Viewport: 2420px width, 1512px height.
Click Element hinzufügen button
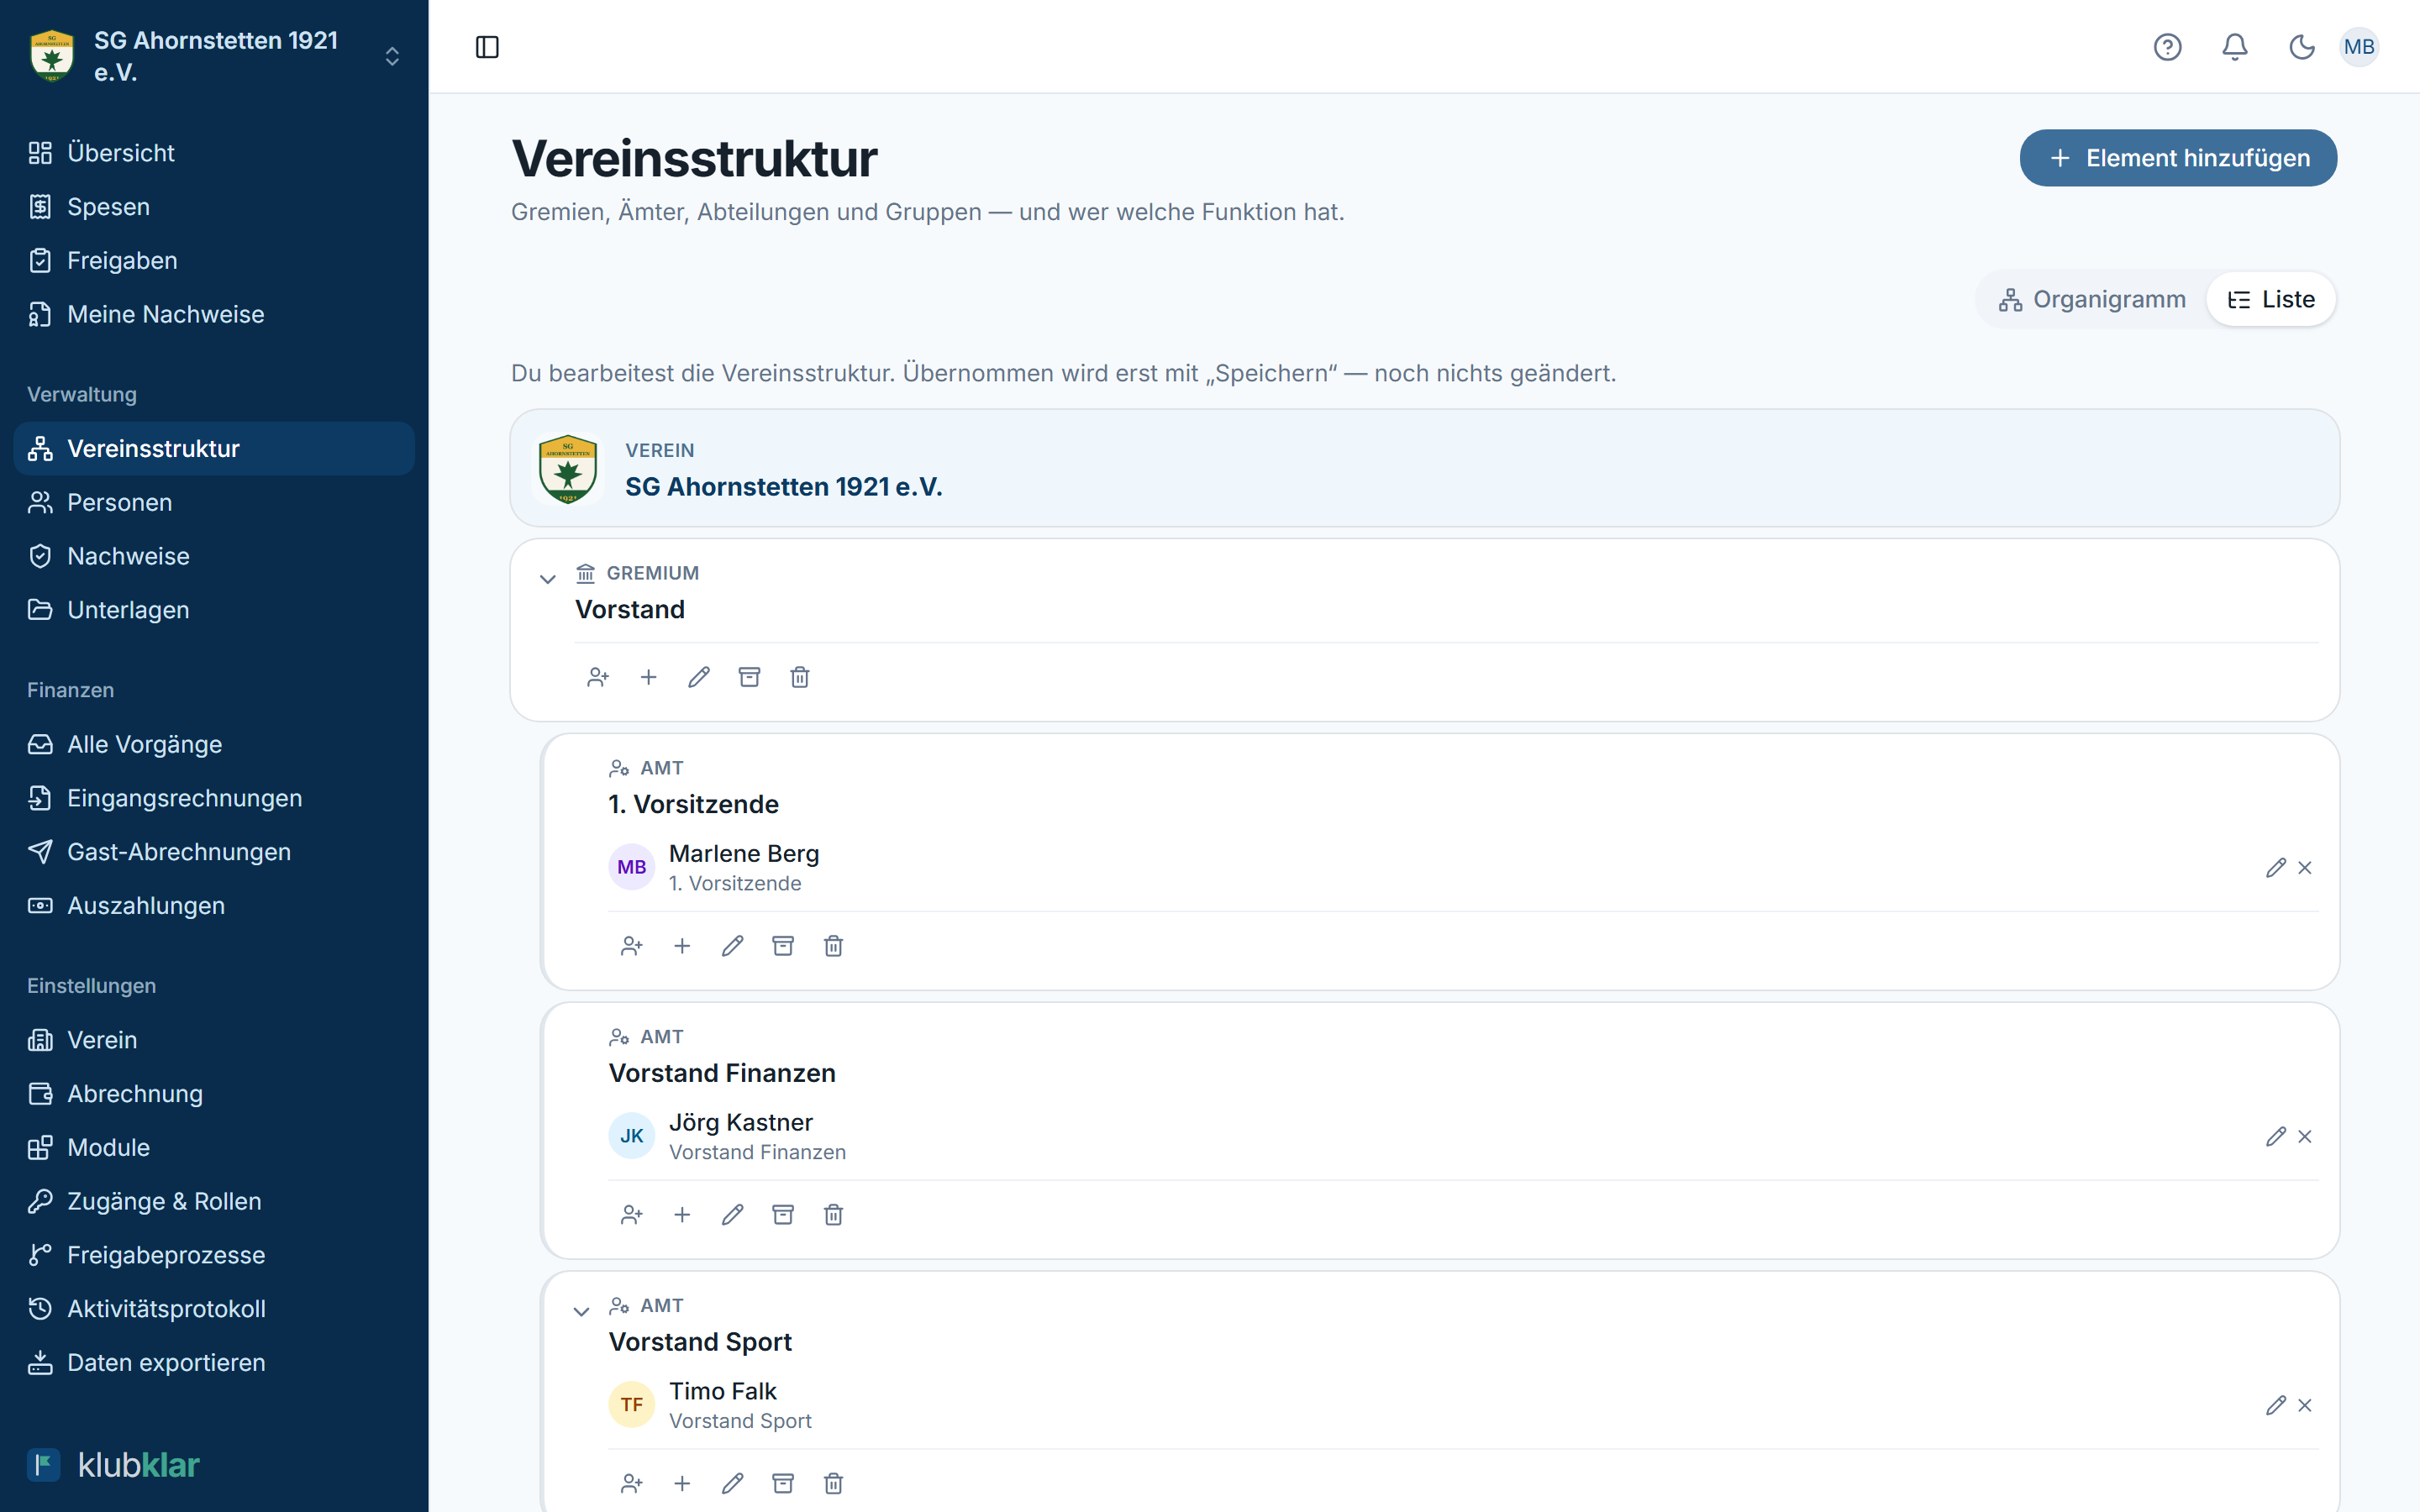(x=2178, y=158)
